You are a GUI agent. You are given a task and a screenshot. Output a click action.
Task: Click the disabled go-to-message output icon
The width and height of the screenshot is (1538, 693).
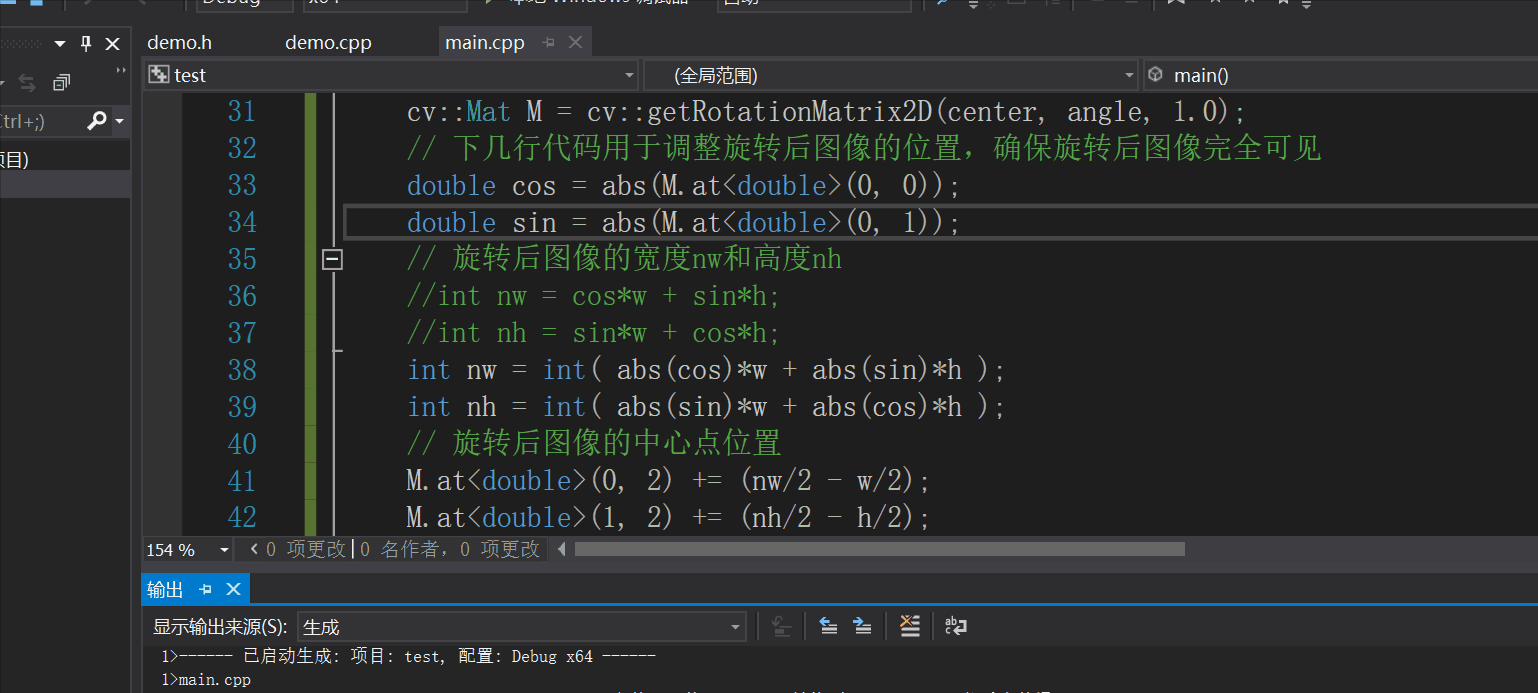782,626
